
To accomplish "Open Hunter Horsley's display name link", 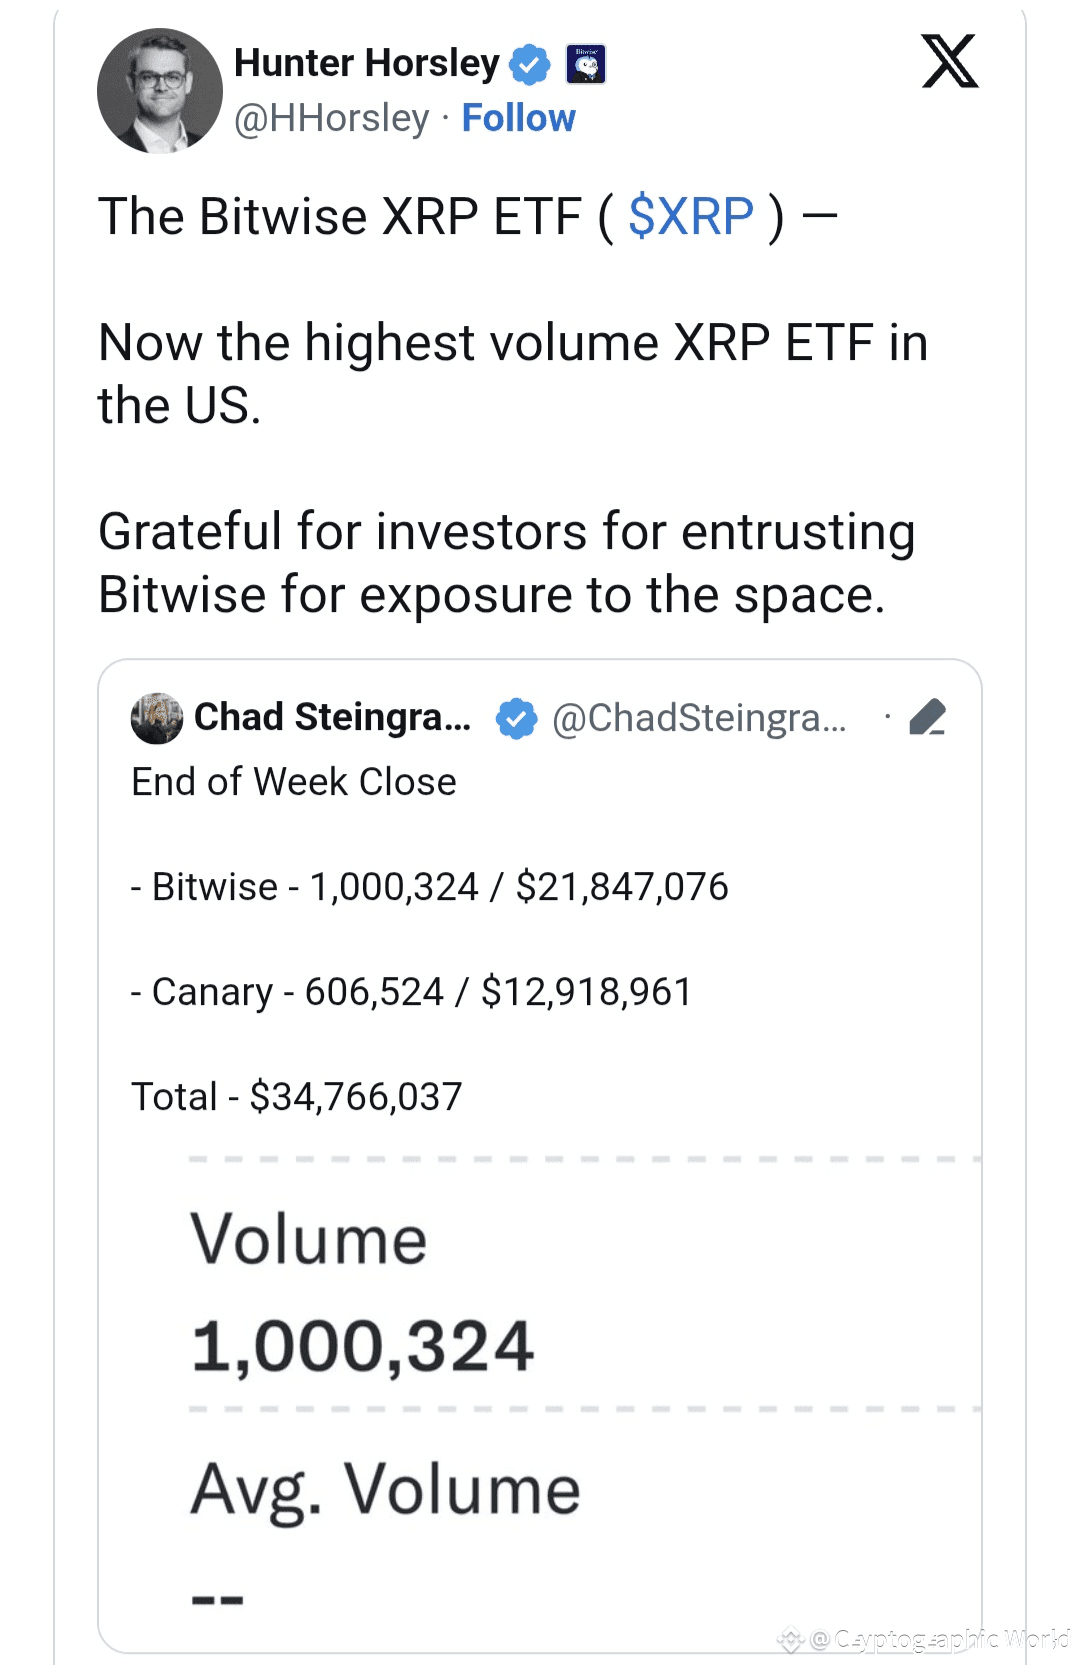I will (366, 63).
